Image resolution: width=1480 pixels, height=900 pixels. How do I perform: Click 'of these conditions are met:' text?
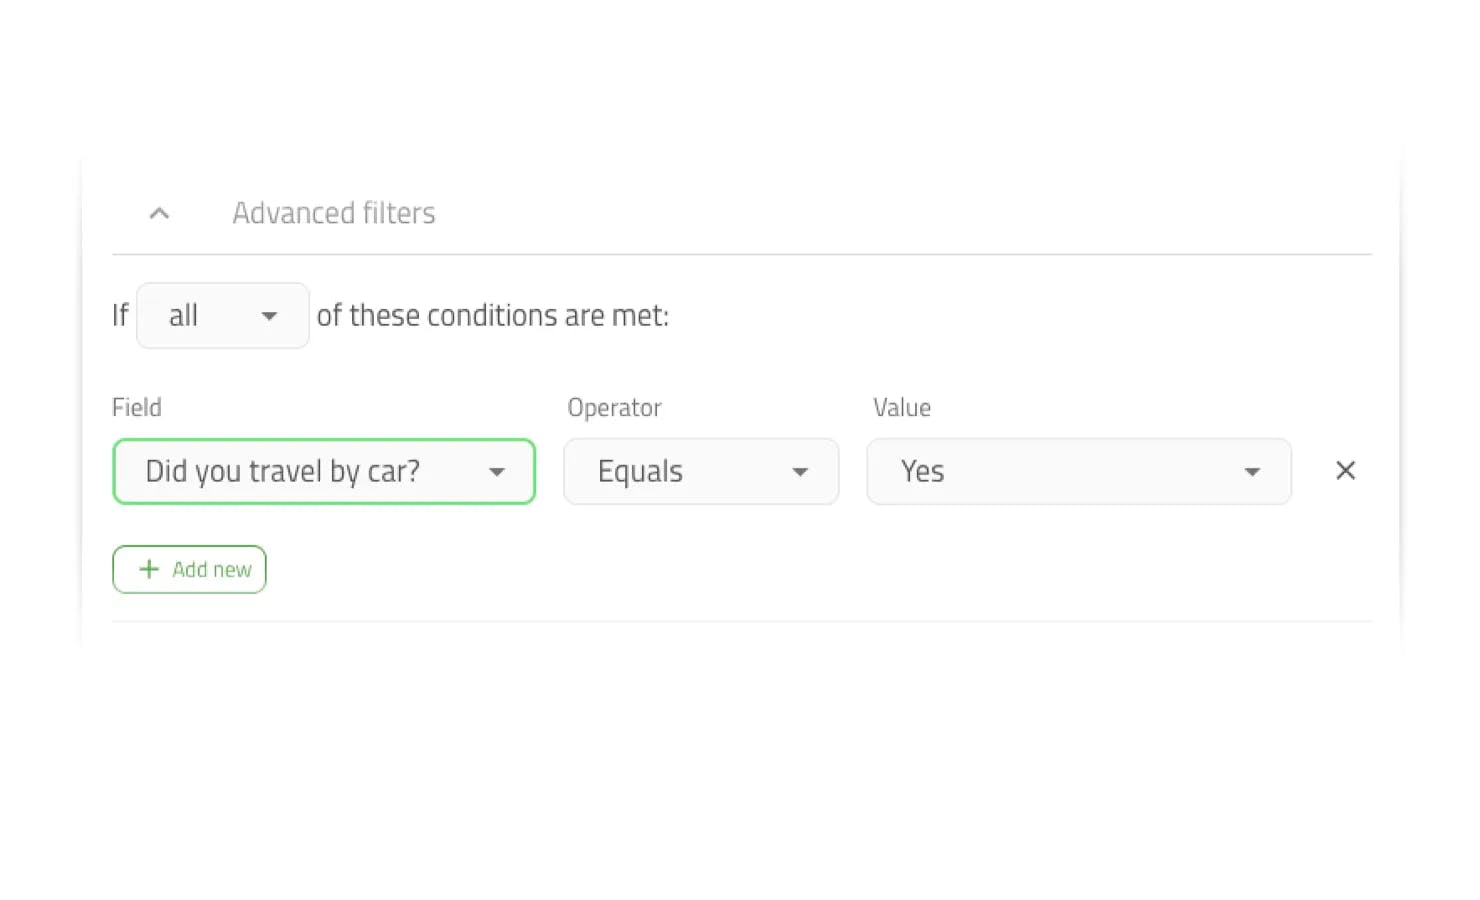(x=492, y=316)
